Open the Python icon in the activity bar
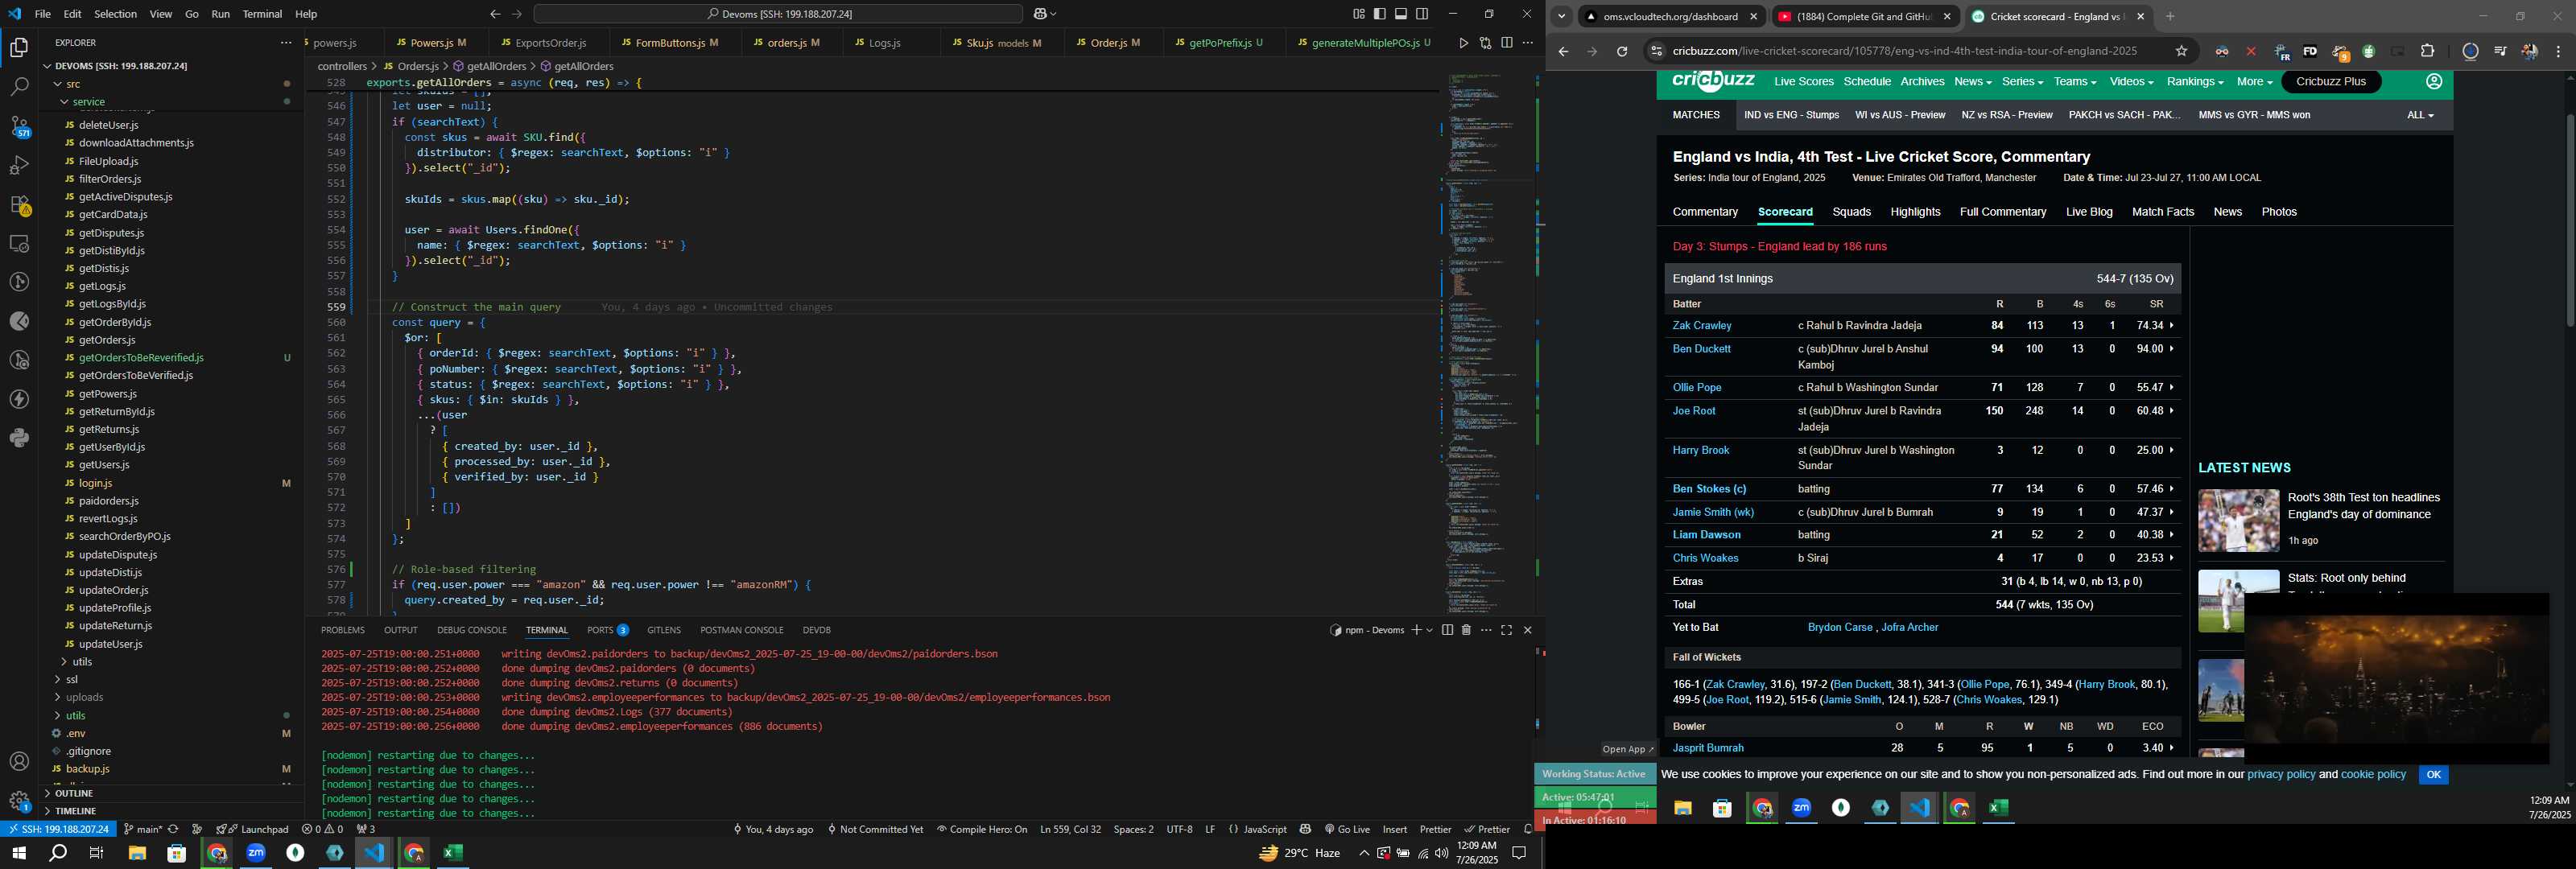This screenshot has height=869, width=2576. (19, 438)
